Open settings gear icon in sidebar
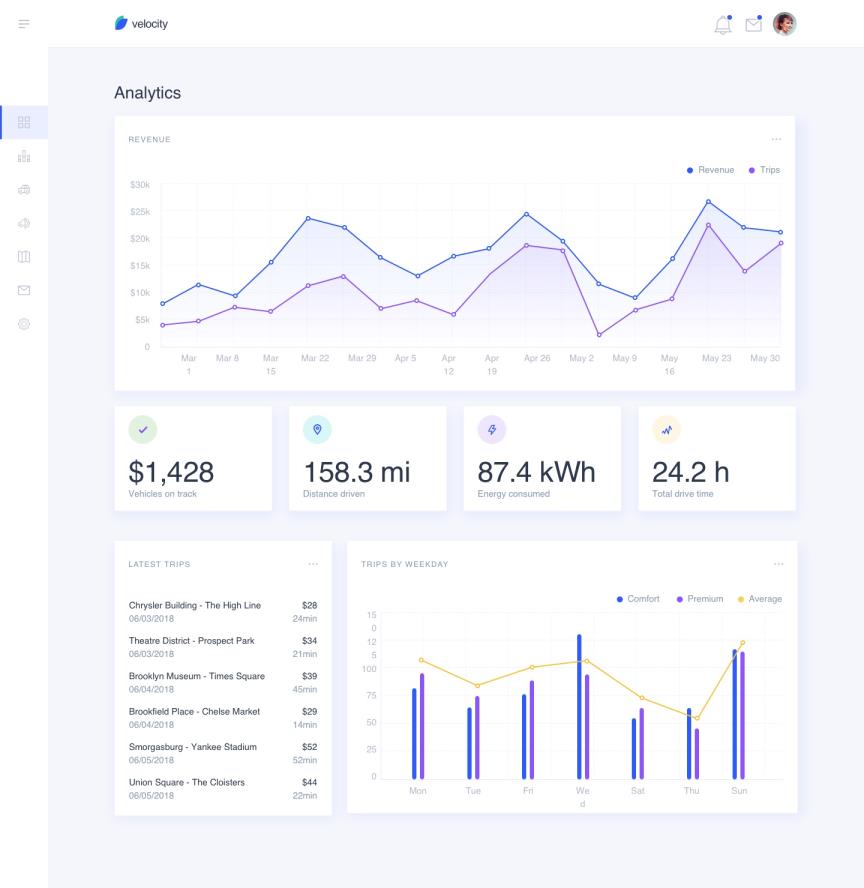Screen dimensions: 864x888 (x=24, y=323)
